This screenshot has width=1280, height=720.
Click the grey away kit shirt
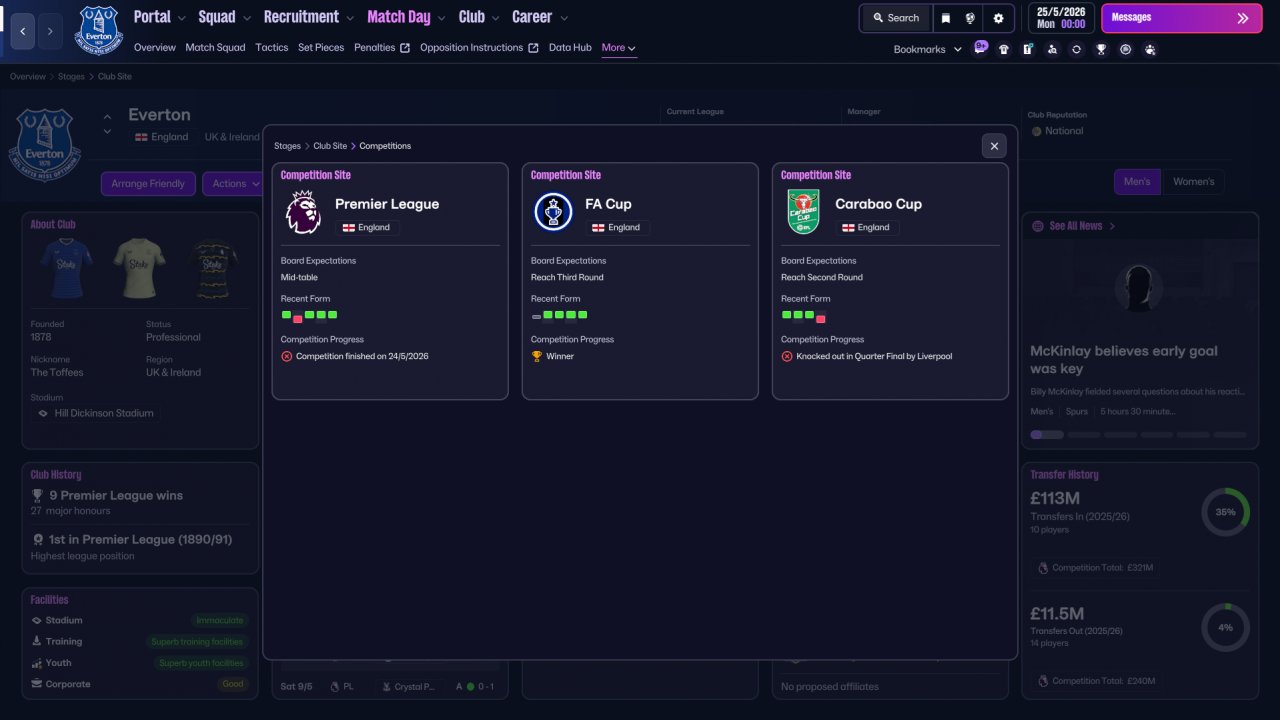pyautogui.click(x=139, y=268)
